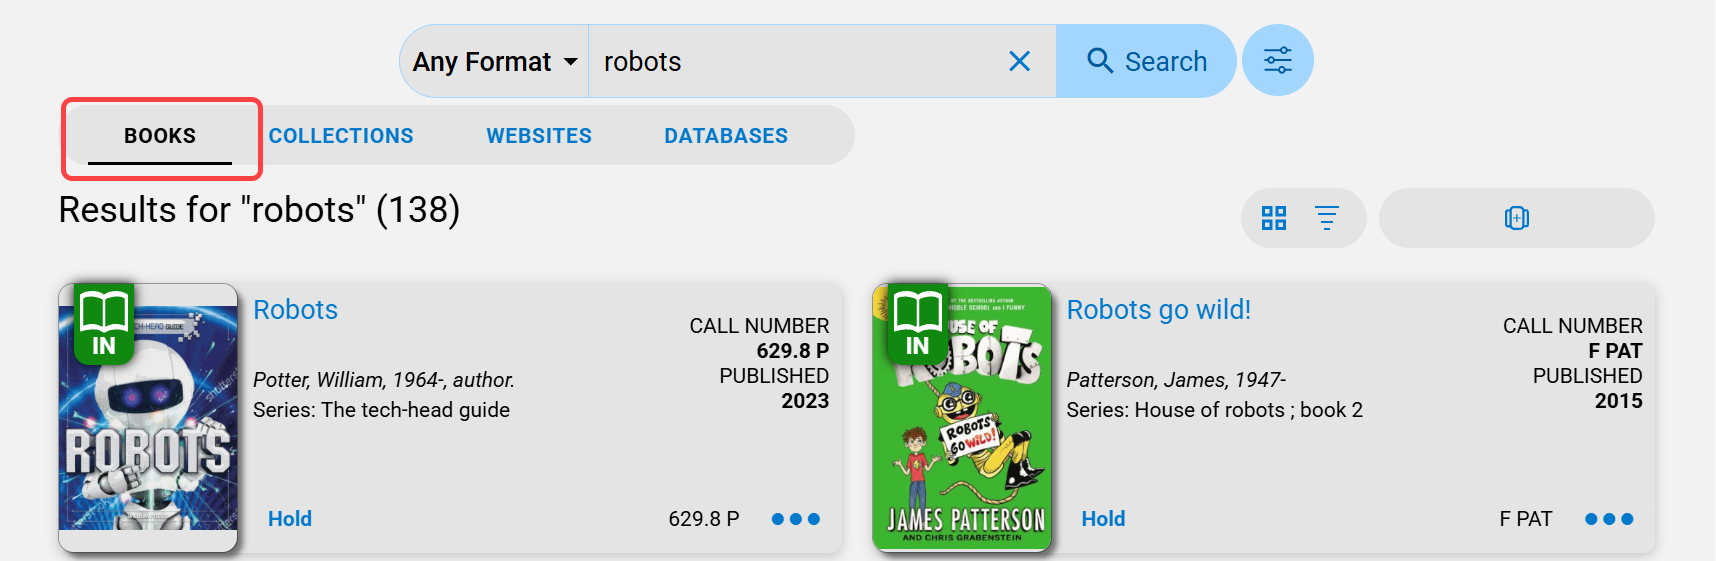This screenshot has width=1716, height=561.
Task: Open the Robots go wild! title link
Action: (x=1159, y=310)
